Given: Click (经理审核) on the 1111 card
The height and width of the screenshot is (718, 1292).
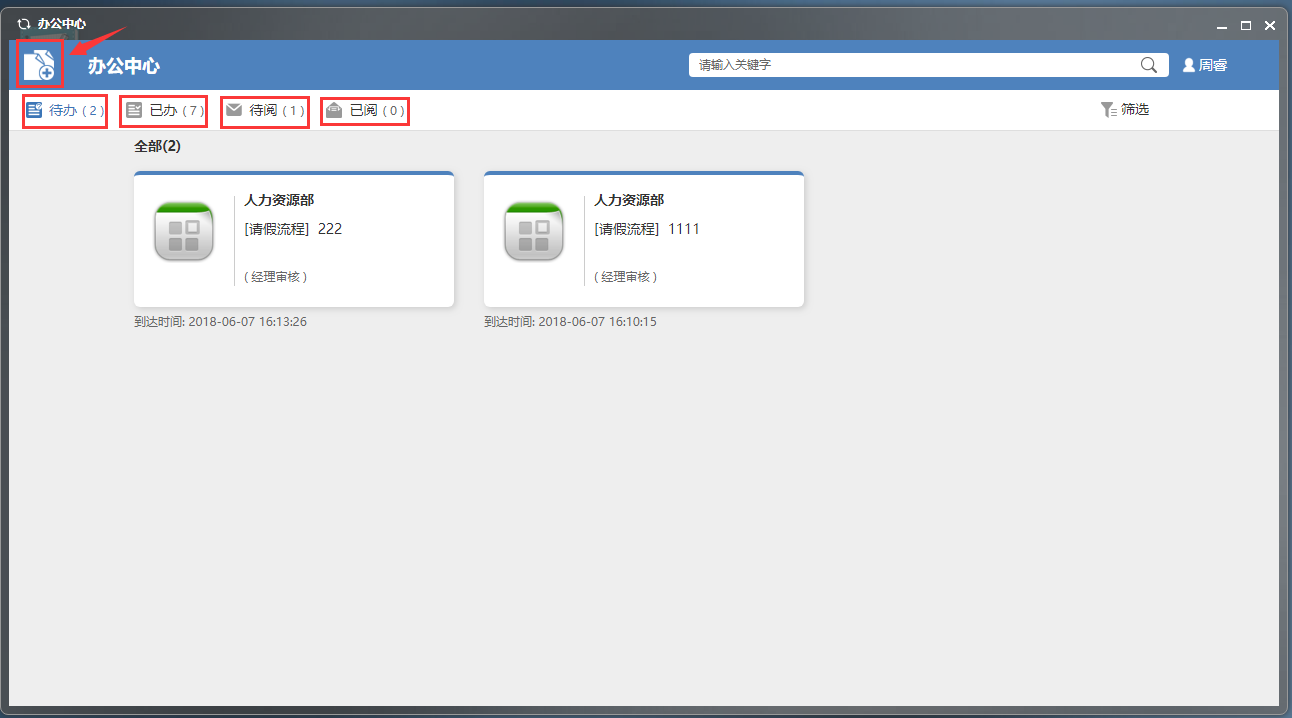Looking at the screenshot, I should point(626,277).
